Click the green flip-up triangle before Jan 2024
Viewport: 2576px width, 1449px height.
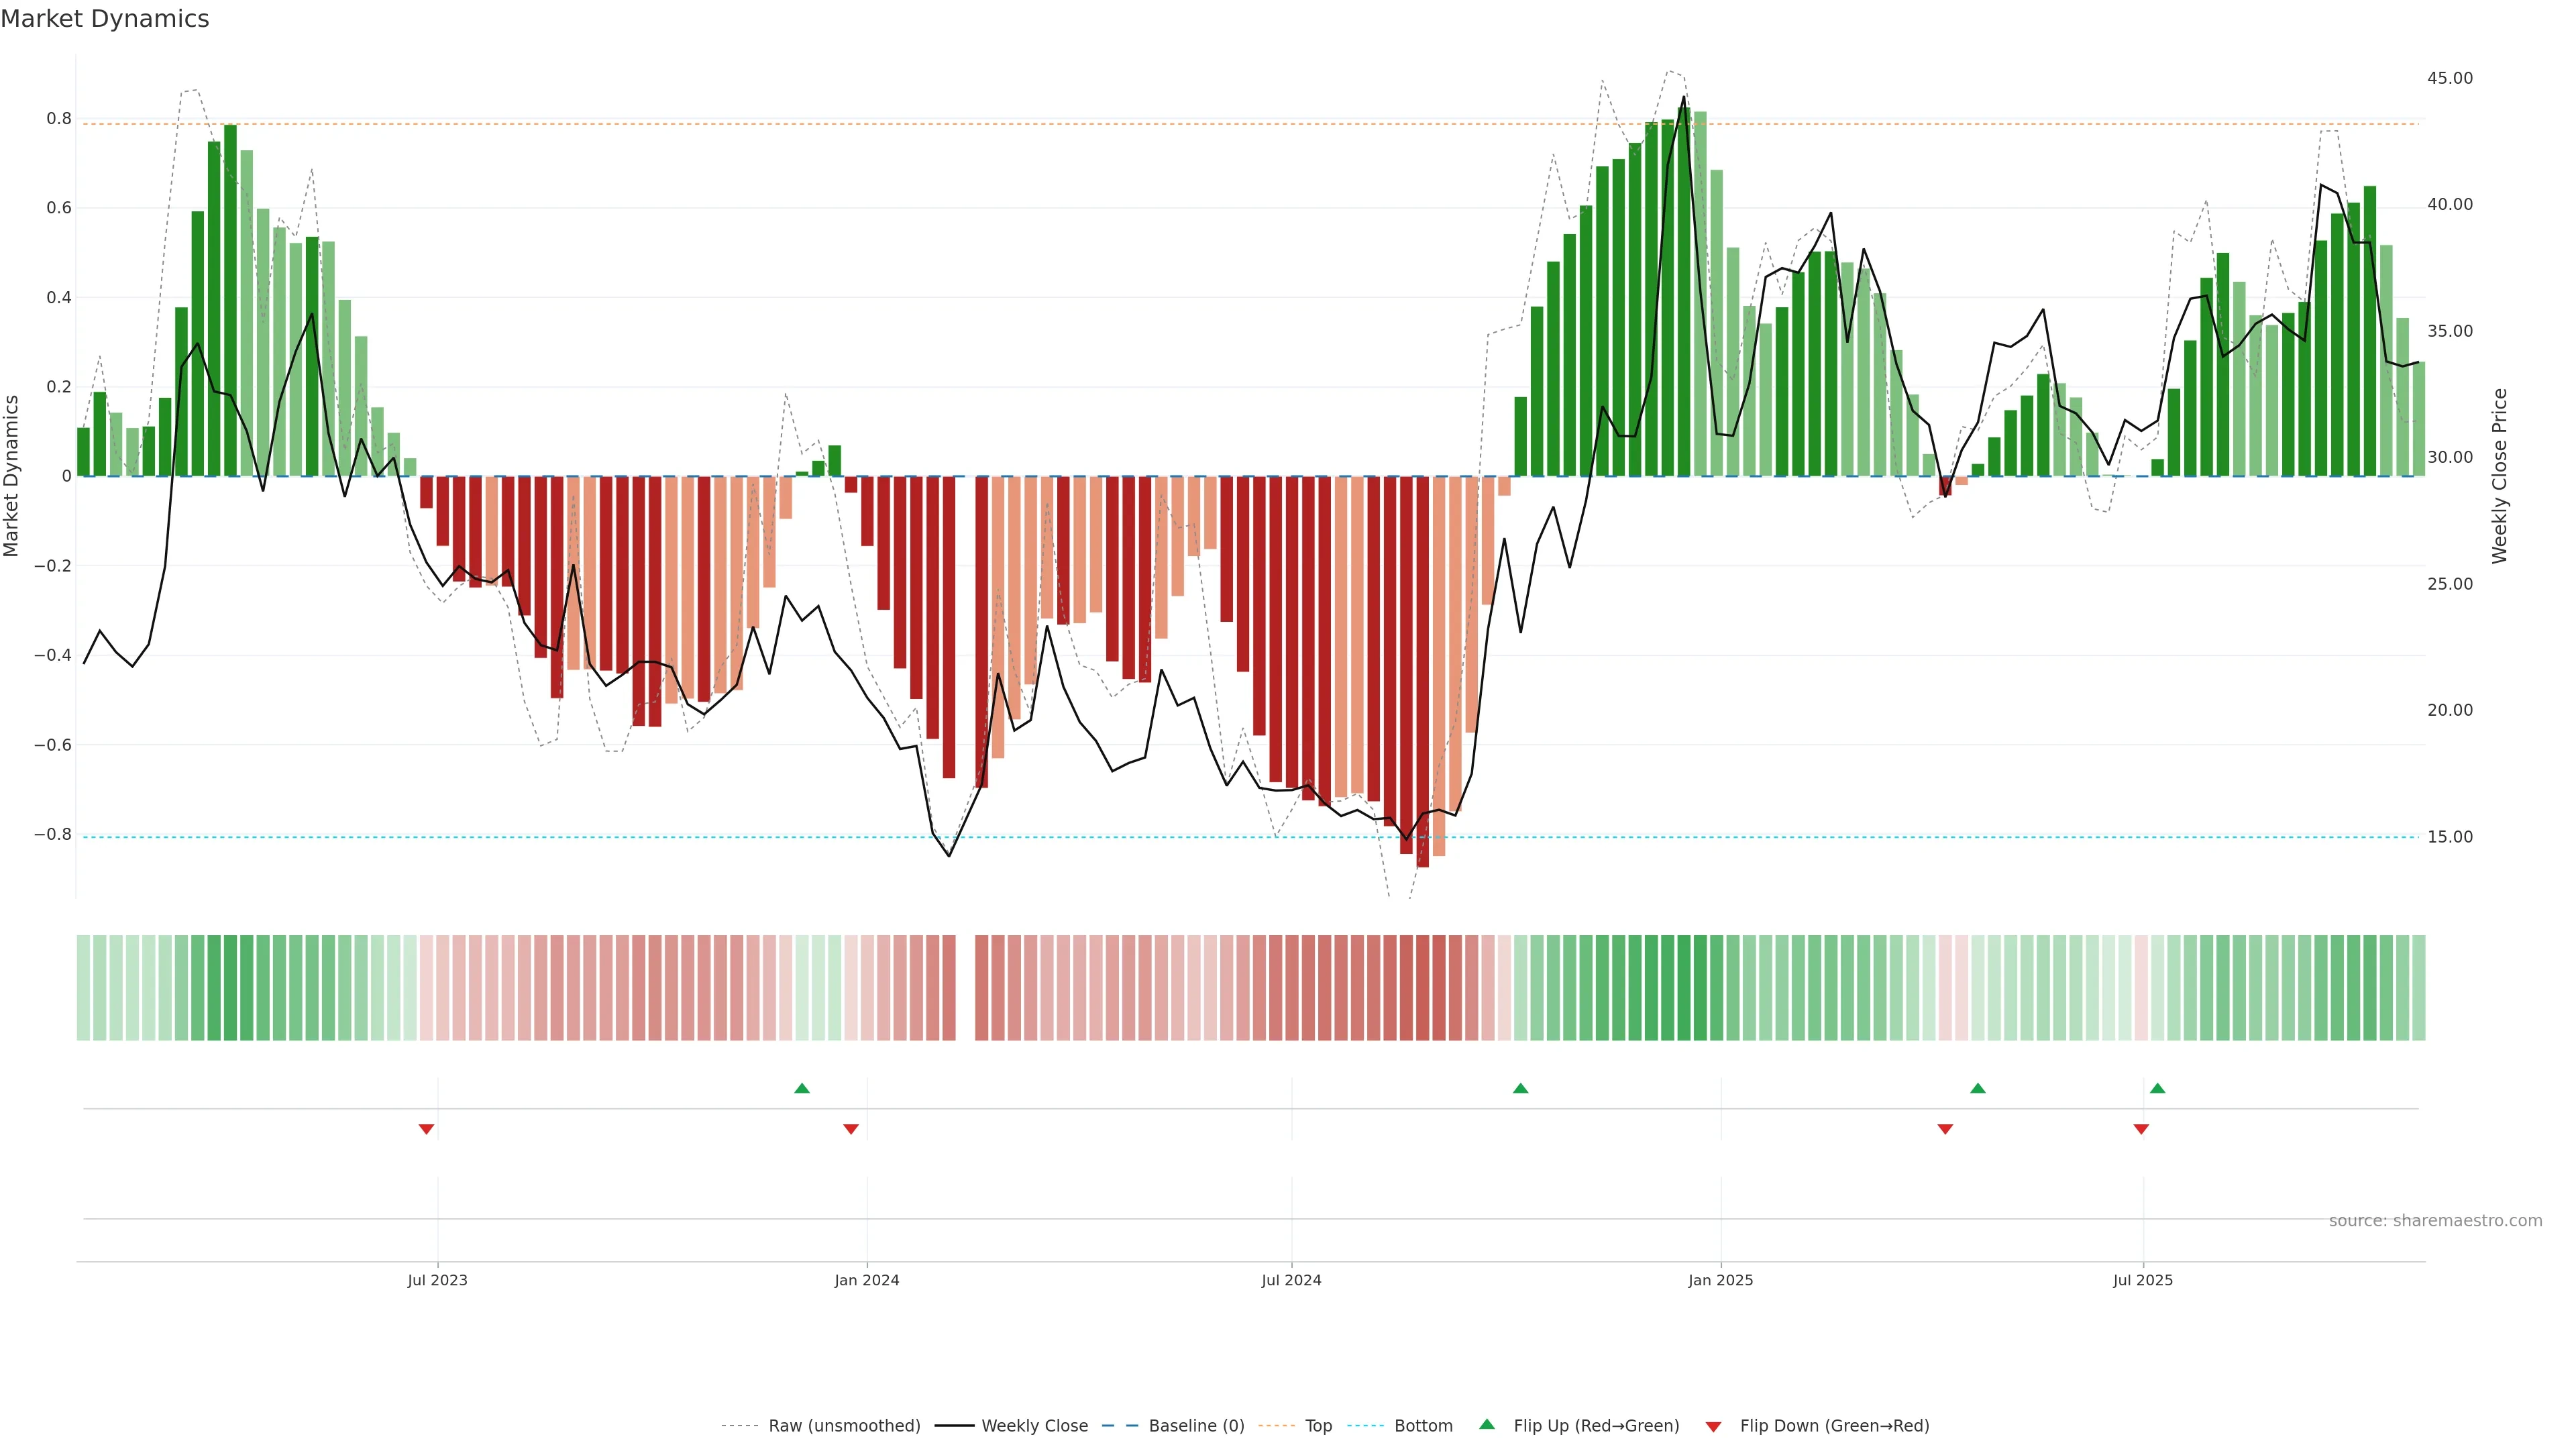click(801, 1088)
